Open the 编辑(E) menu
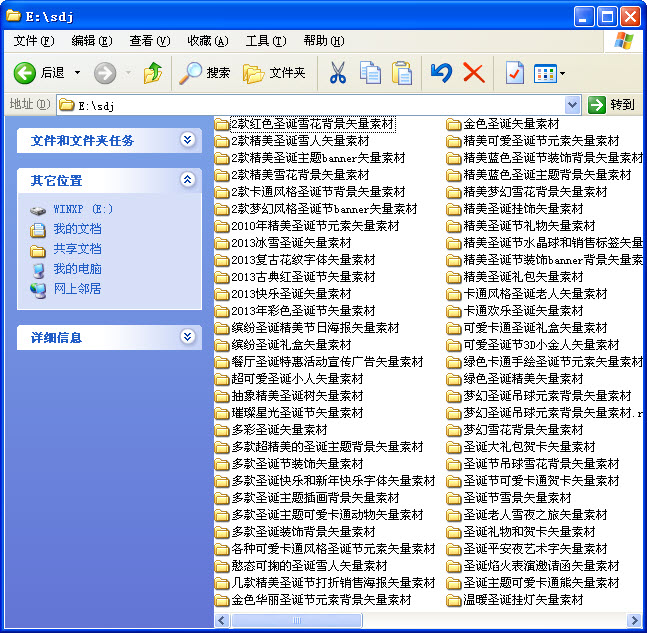Image resolution: width=647 pixels, height=633 pixels. click(92, 41)
